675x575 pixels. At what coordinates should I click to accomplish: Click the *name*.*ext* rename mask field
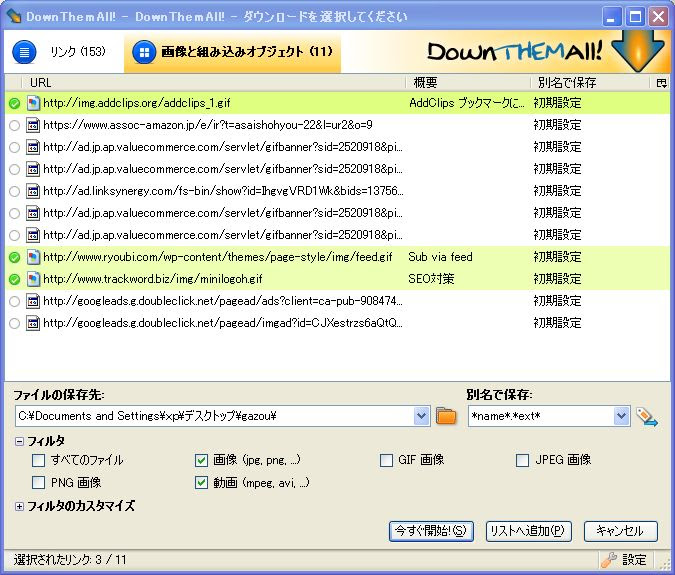[541, 416]
